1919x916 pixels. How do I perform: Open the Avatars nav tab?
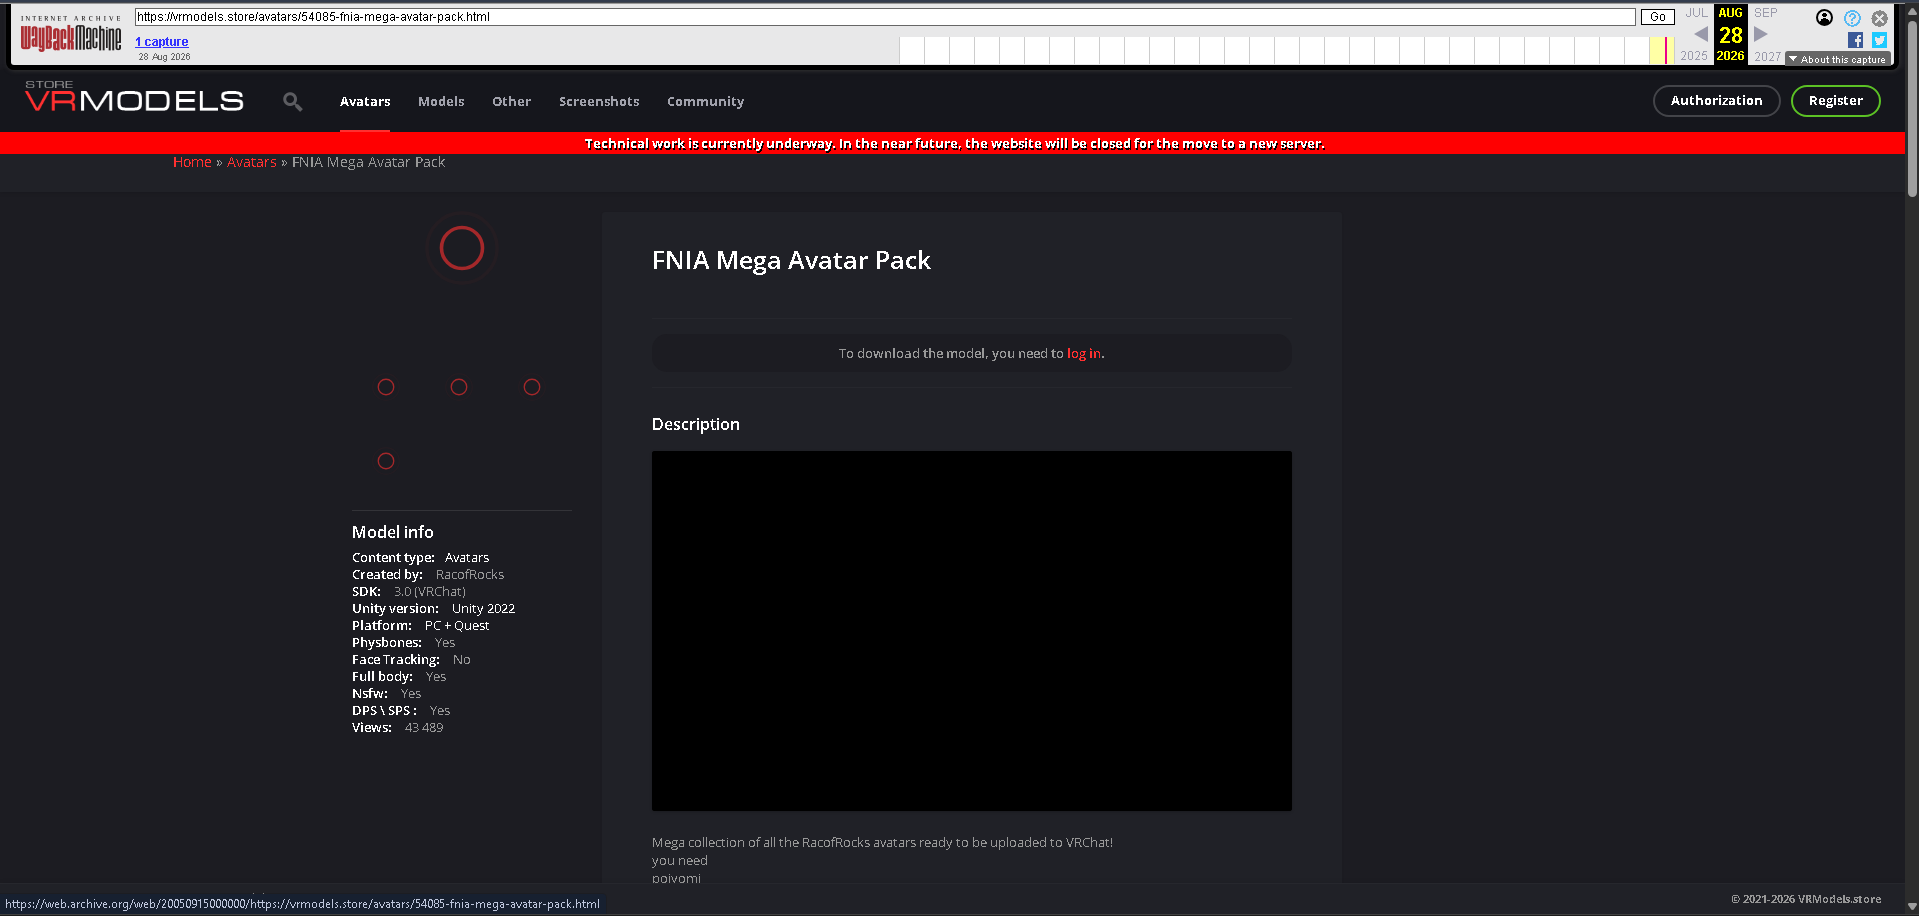(x=365, y=102)
